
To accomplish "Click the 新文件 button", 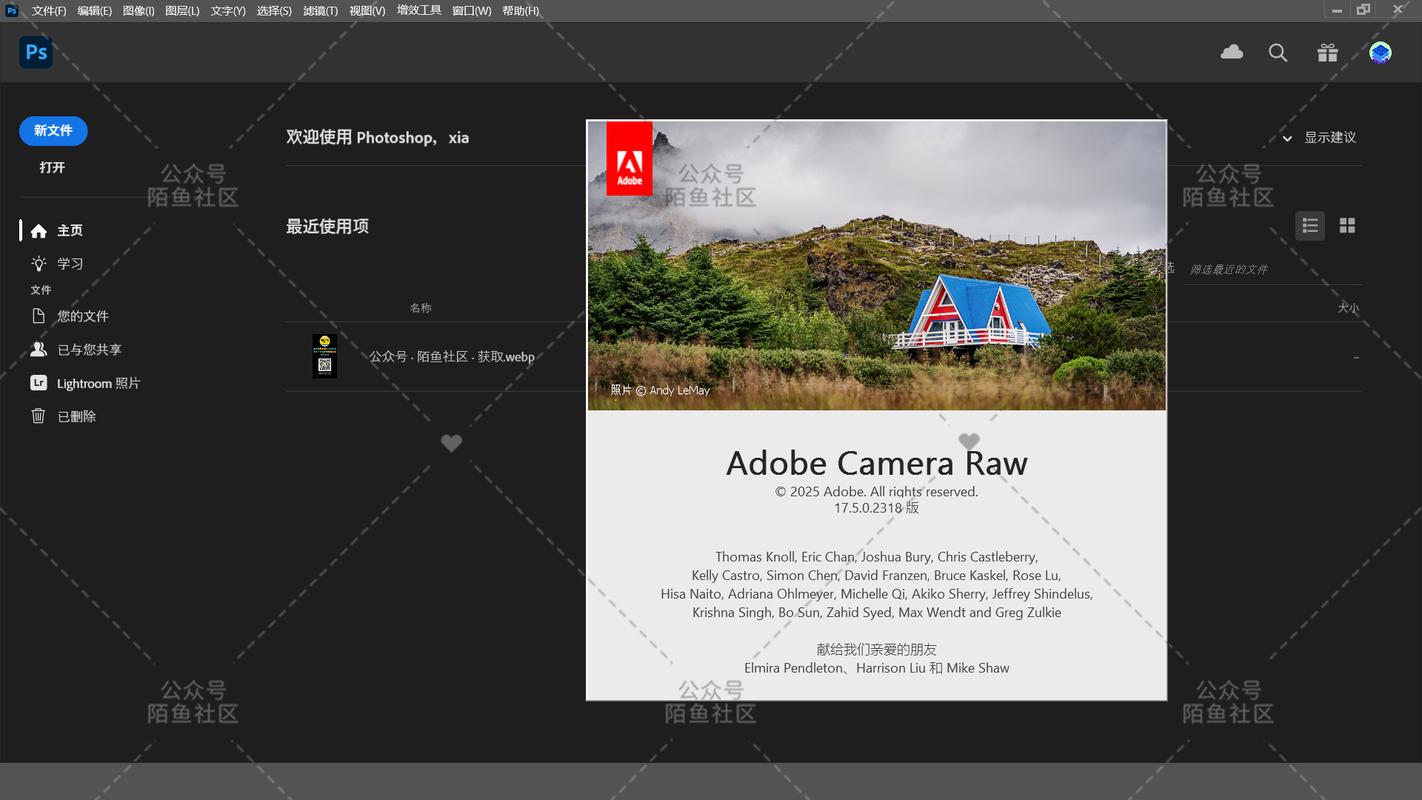I will coord(53,131).
